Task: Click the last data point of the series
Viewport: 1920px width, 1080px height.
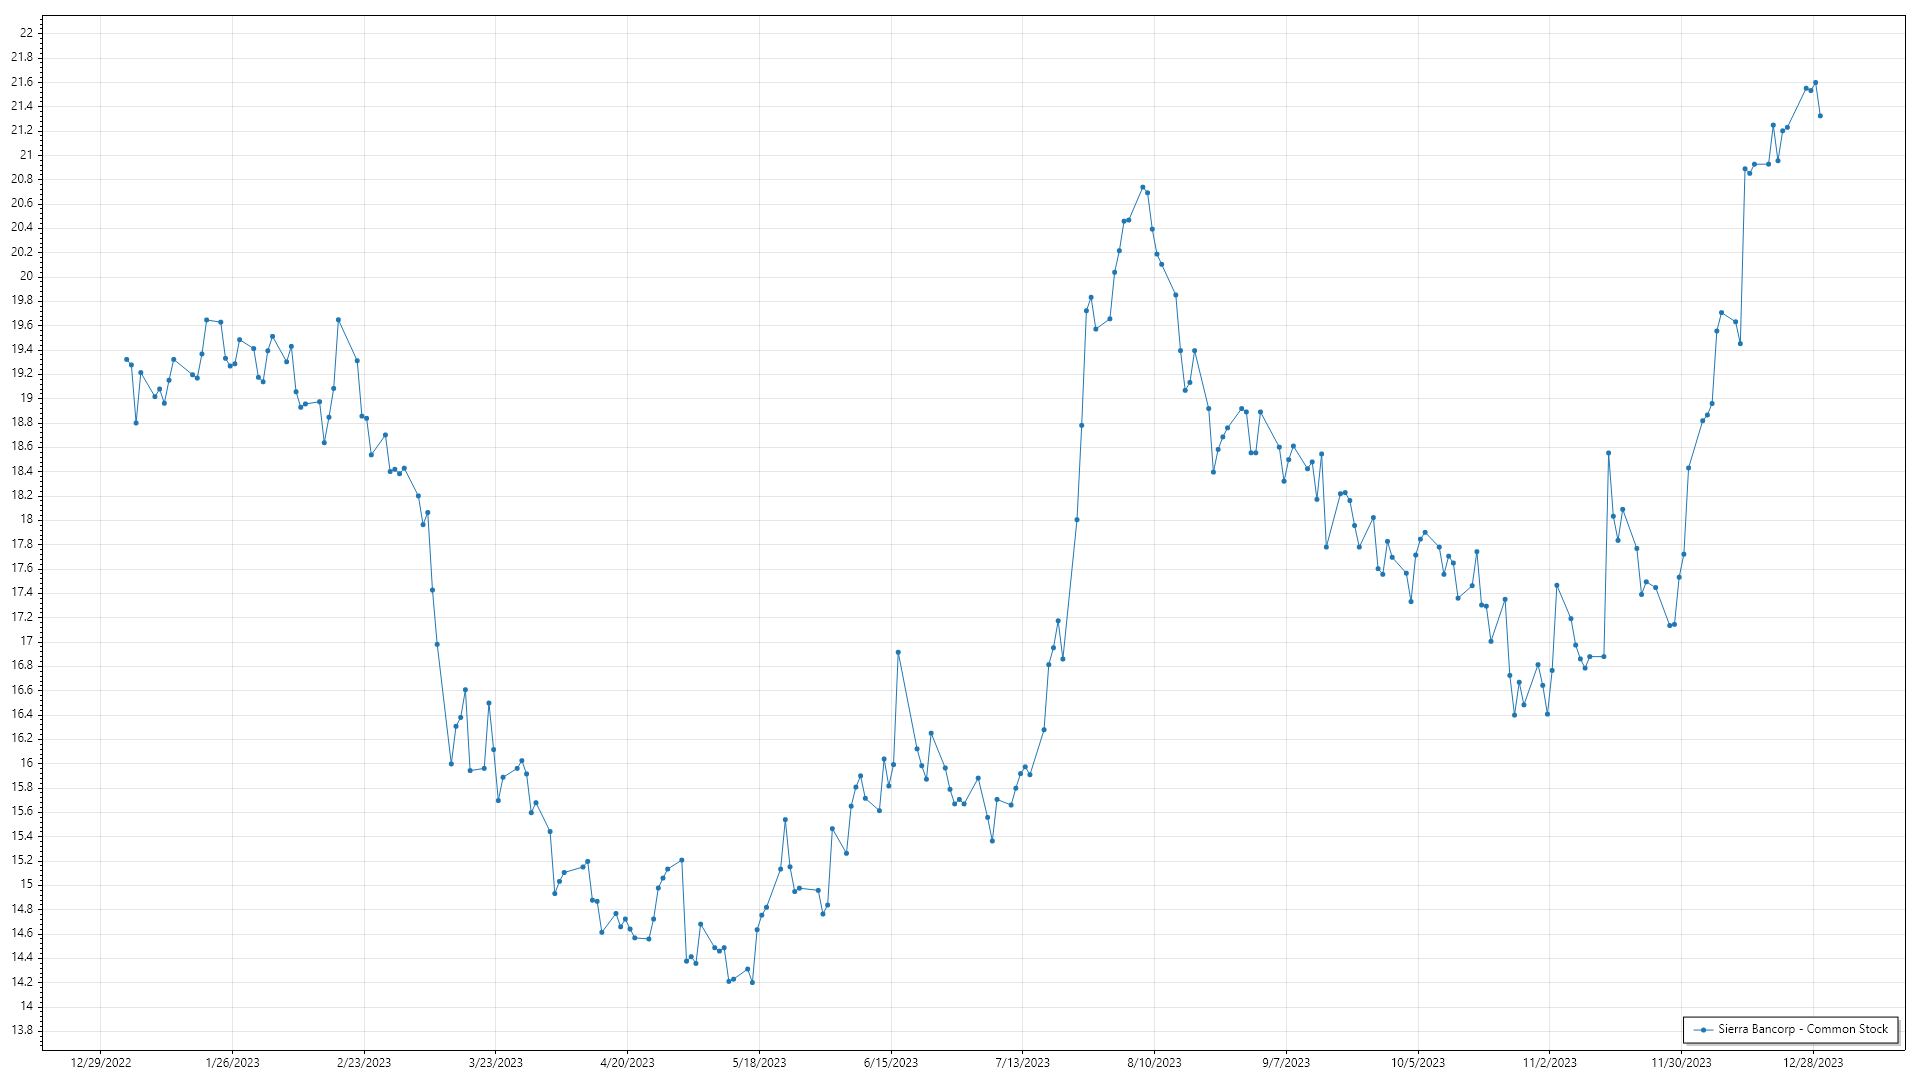Action: click(1820, 116)
